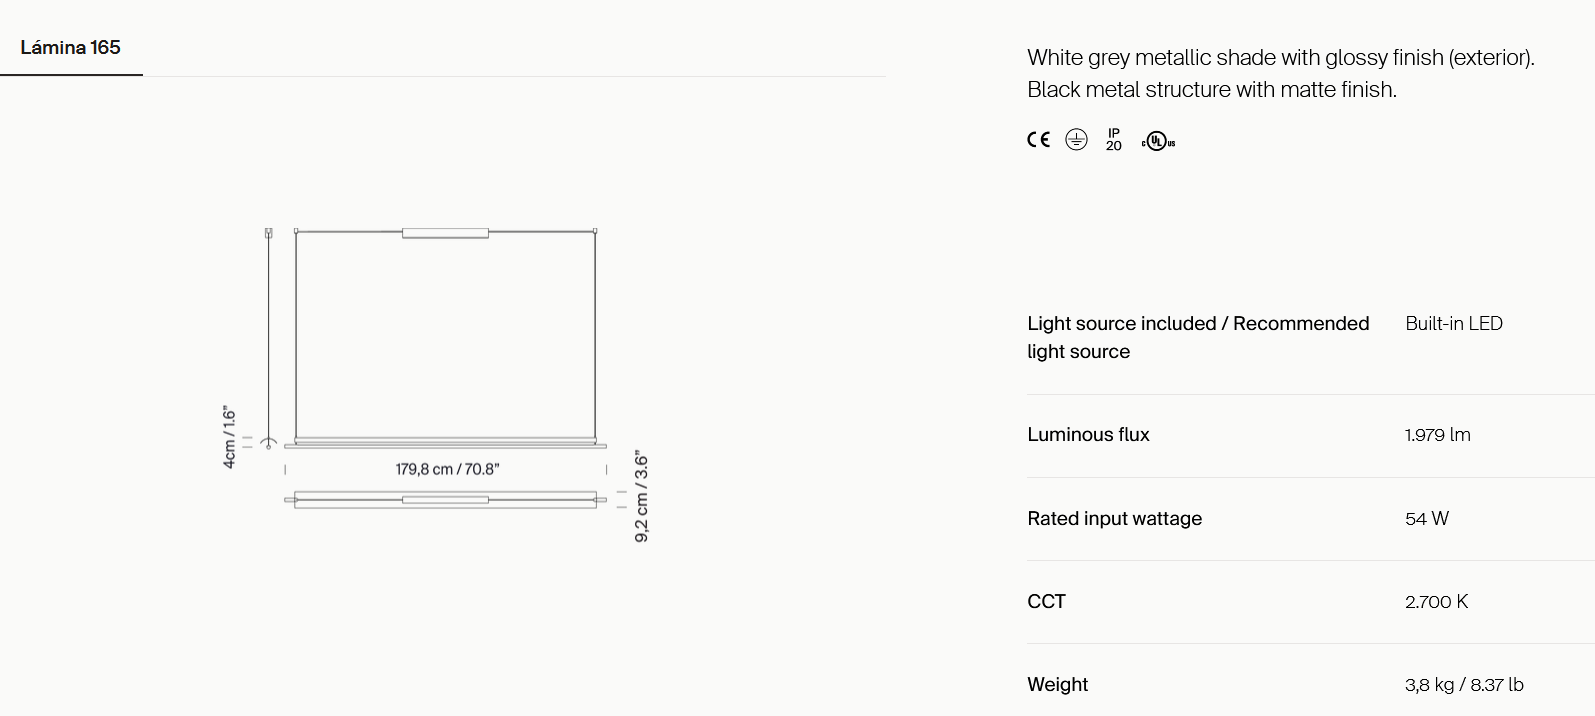This screenshot has height=716, width=1595.
Task: Click the IP 20 rating icon
Action: click(x=1114, y=140)
